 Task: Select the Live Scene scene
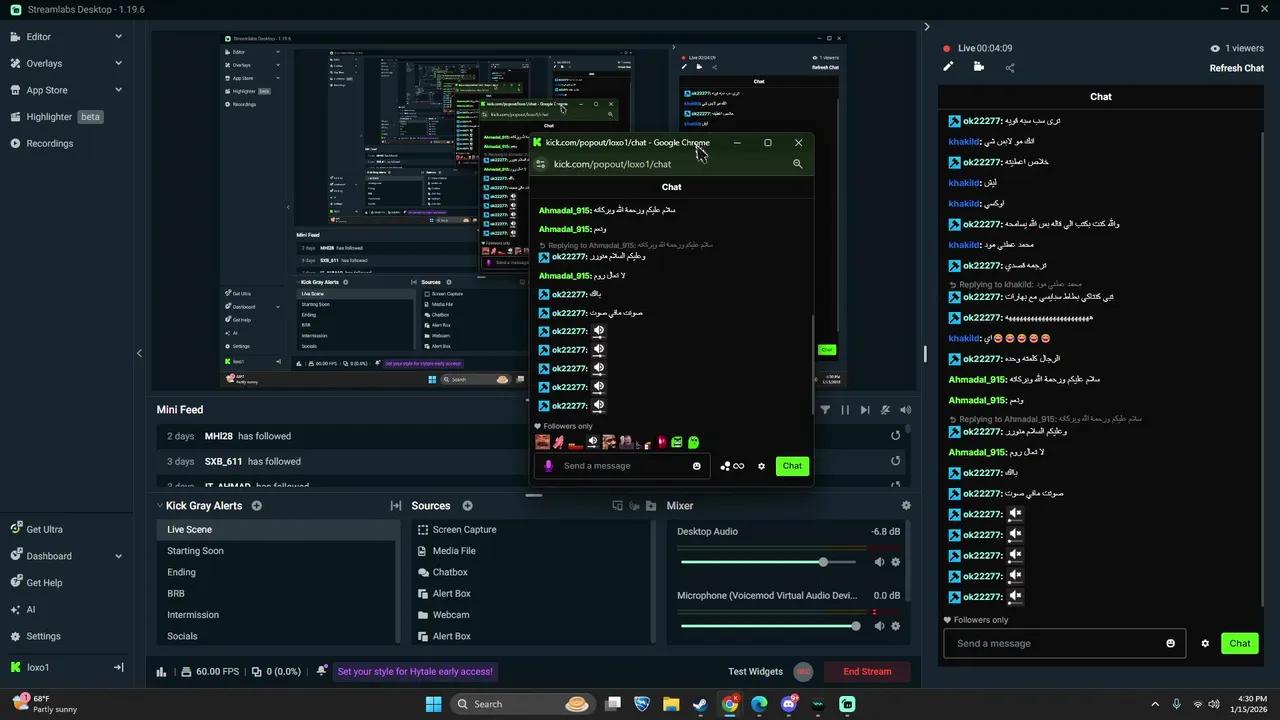point(277,529)
